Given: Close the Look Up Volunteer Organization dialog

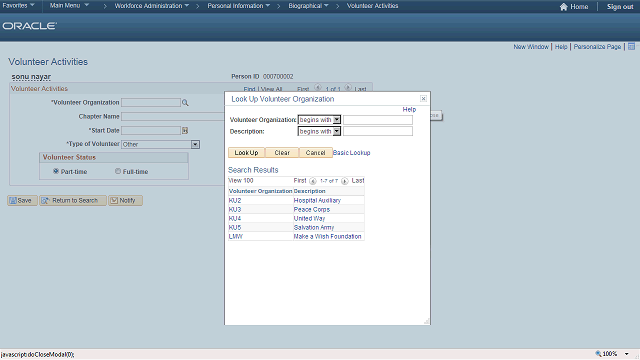Looking at the screenshot, I should coord(423,98).
